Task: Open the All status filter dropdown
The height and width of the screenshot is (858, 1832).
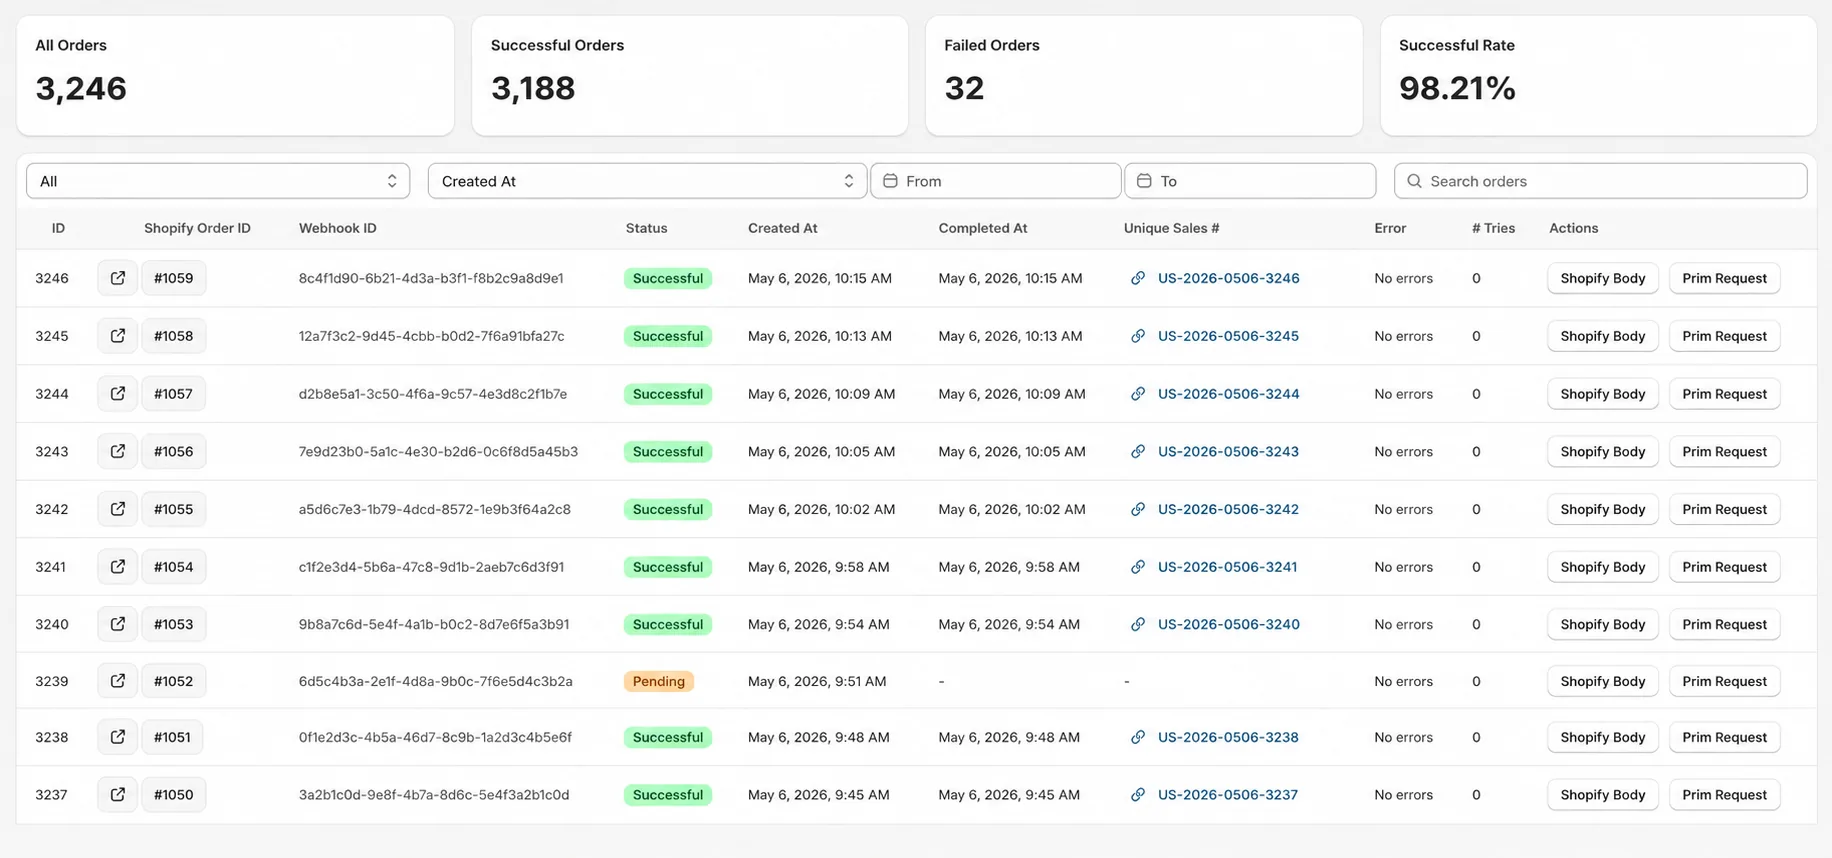Action: 218,181
